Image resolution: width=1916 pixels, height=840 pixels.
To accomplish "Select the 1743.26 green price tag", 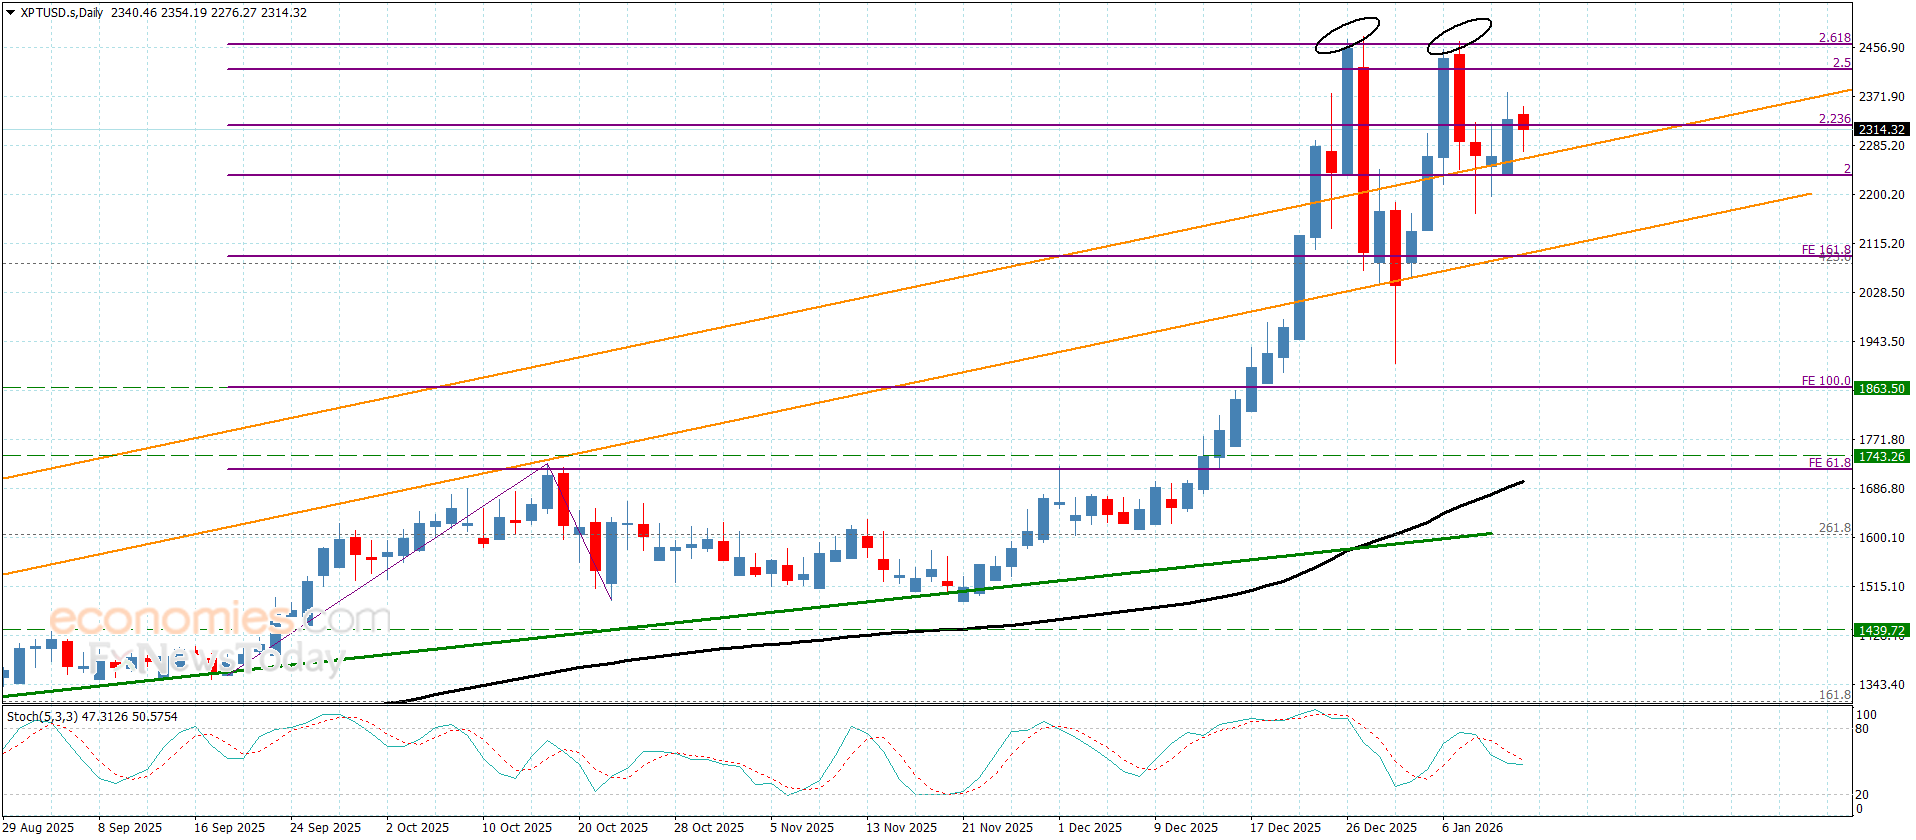I will pos(1881,457).
